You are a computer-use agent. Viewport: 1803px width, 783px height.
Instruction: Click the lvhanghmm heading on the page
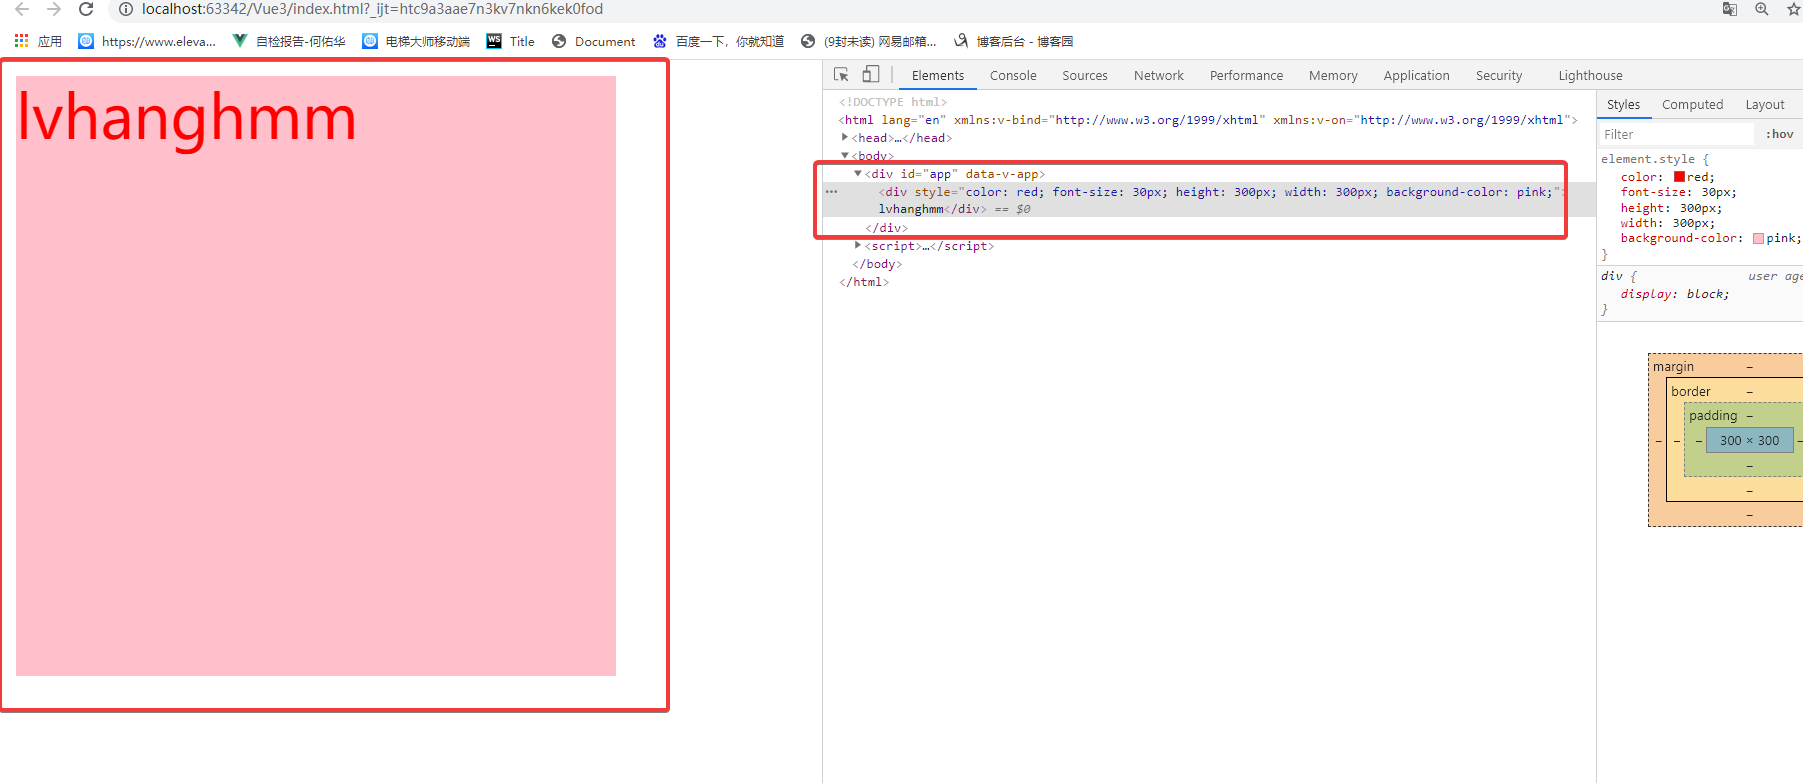[x=187, y=118]
